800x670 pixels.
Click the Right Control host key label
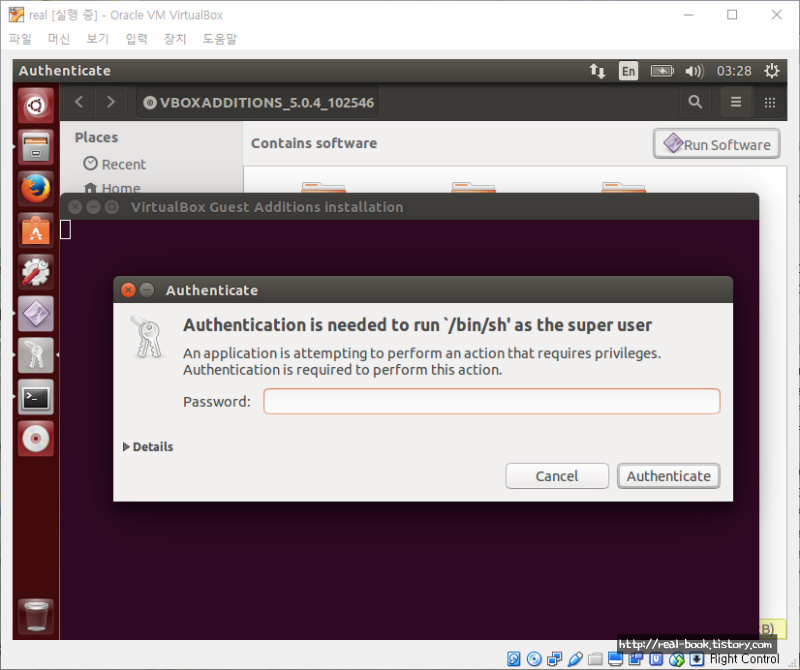tap(744, 659)
